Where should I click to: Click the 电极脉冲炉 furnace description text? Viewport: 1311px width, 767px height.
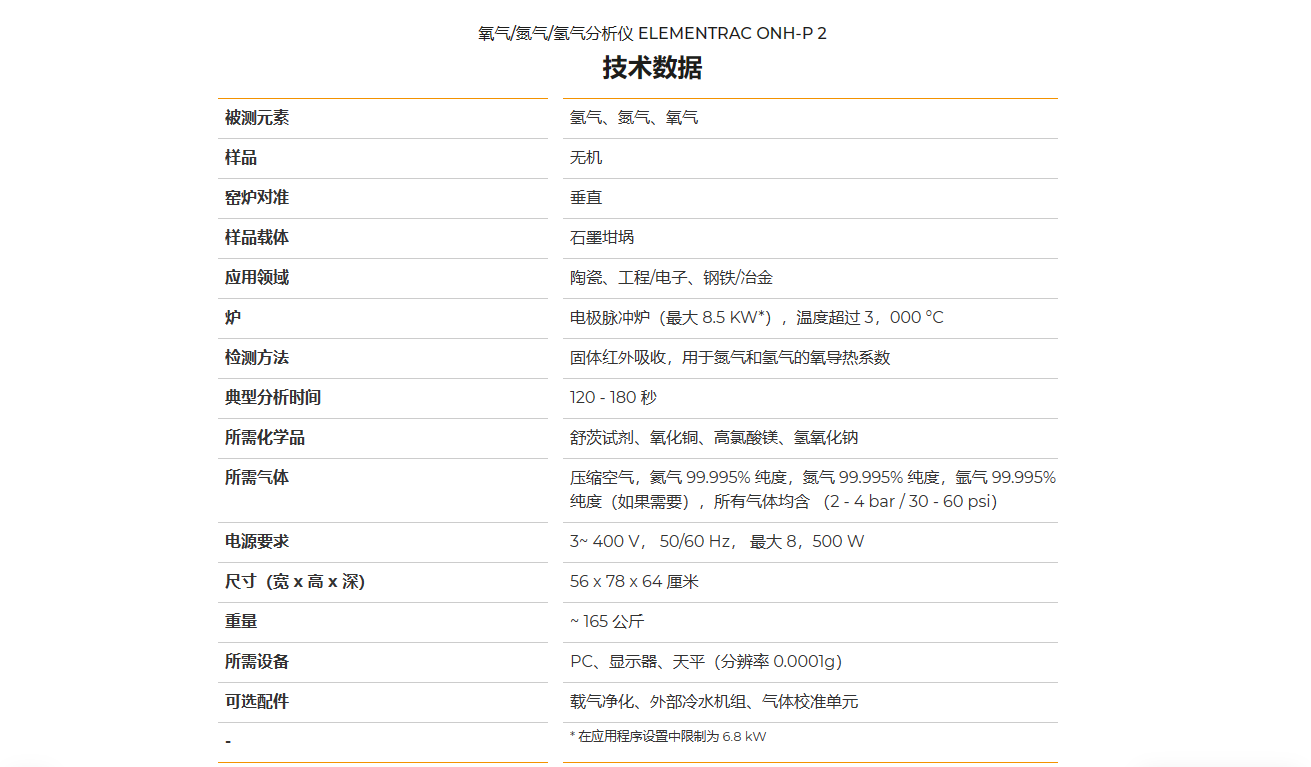point(756,318)
